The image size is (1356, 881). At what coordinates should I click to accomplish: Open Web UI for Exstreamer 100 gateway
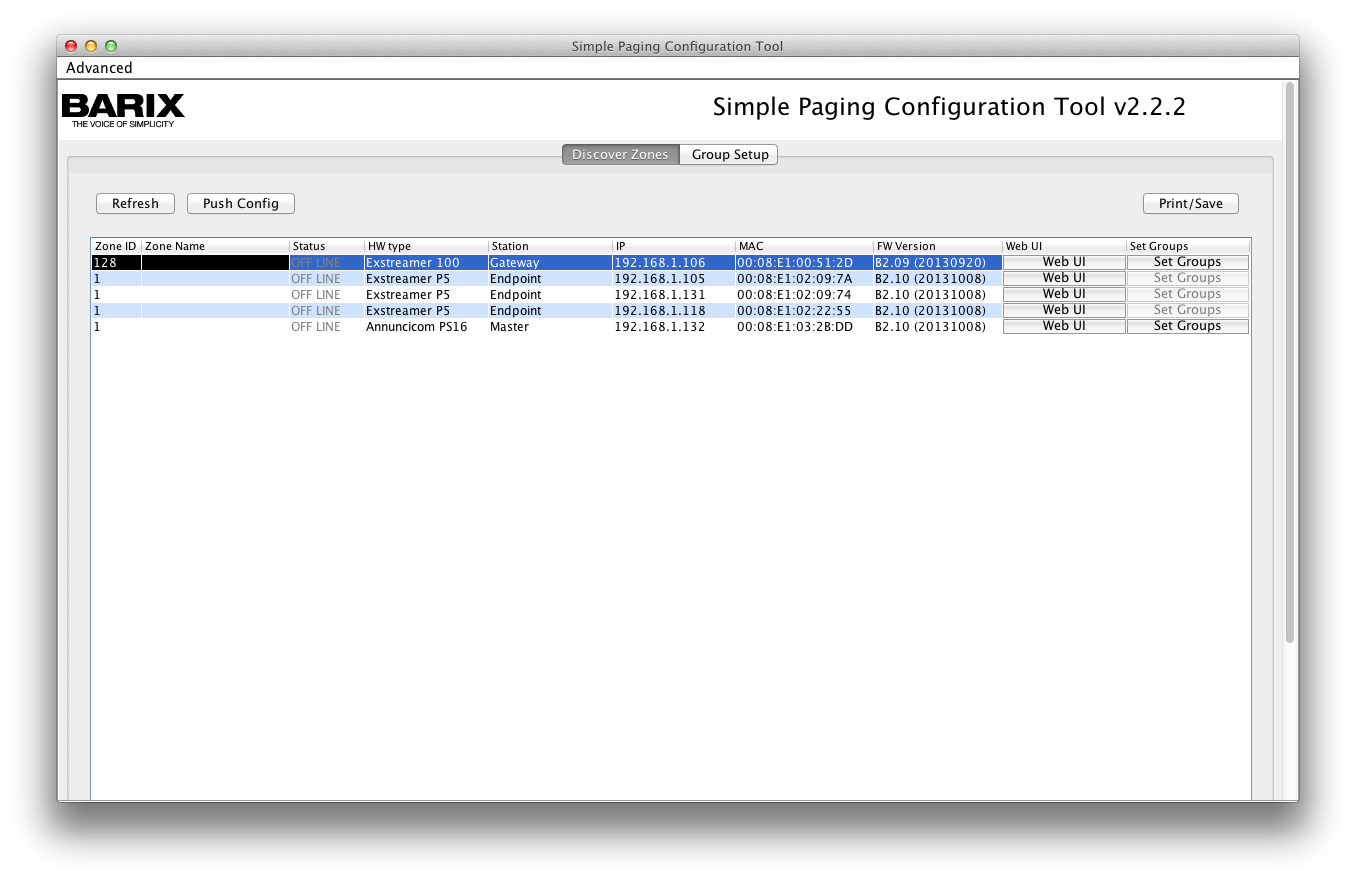(x=1063, y=262)
